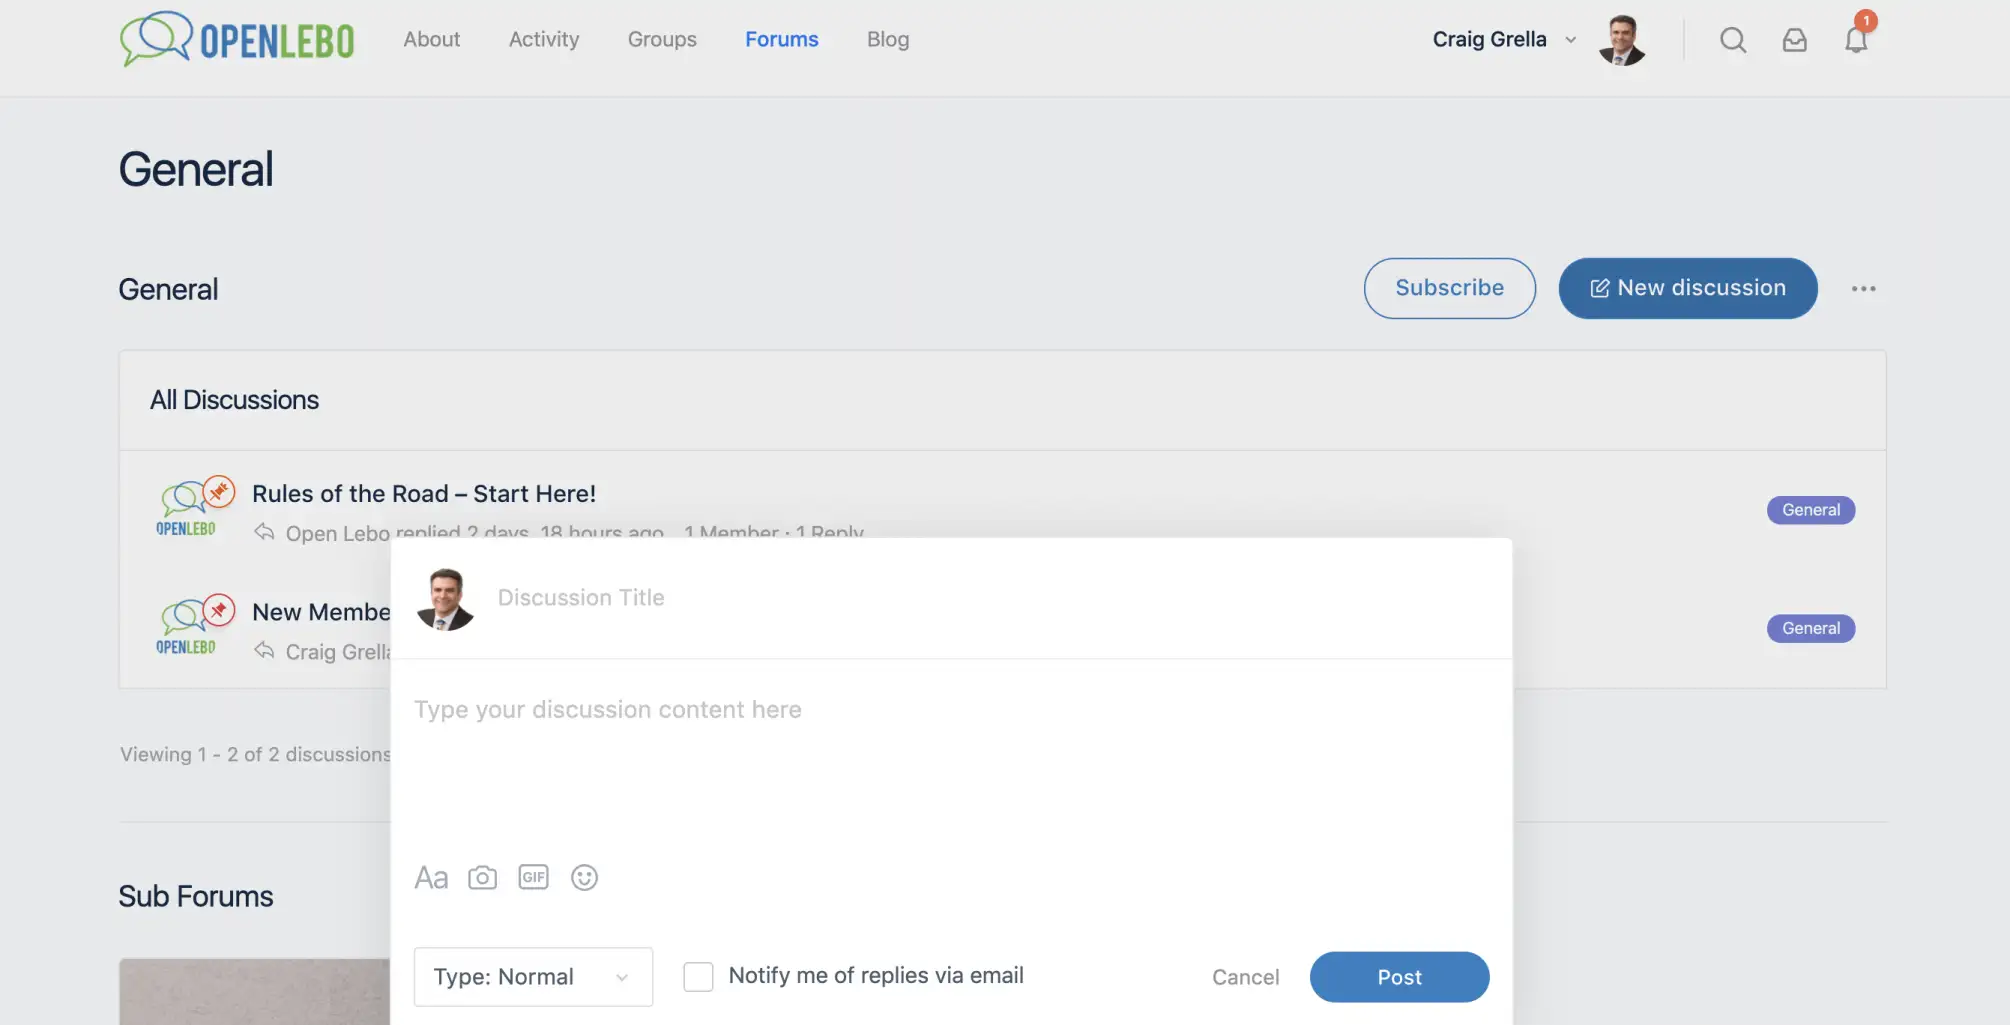Click the Sub Forums heading
Viewport: 2010px width, 1025px height.
(x=196, y=896)
